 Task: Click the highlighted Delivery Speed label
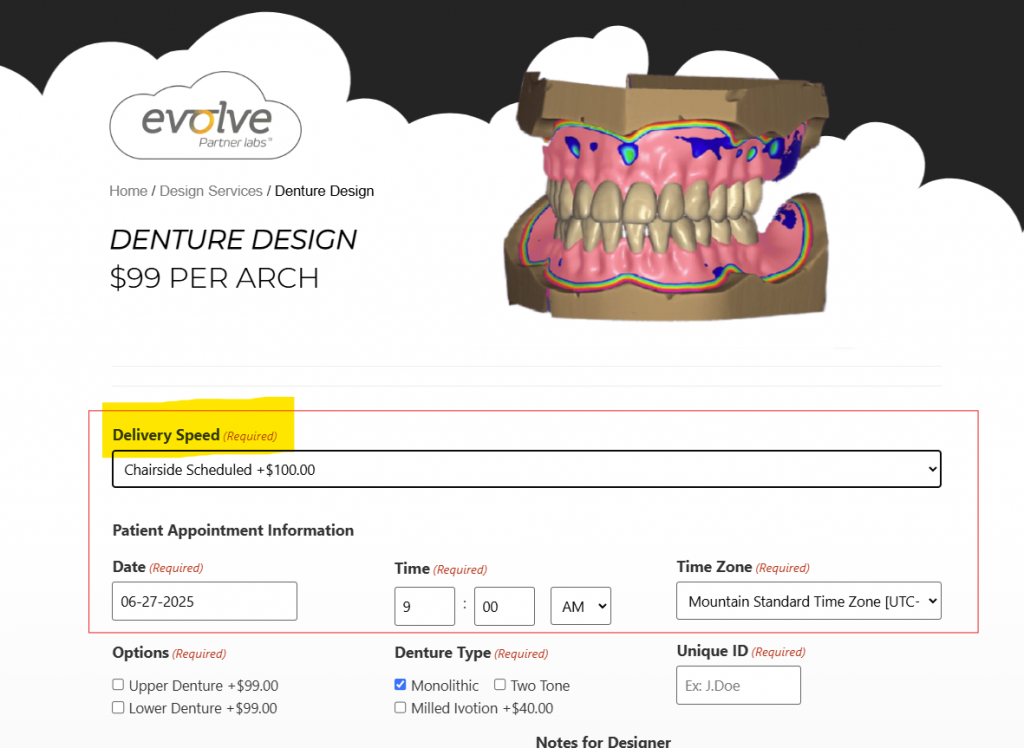(166, 435)
